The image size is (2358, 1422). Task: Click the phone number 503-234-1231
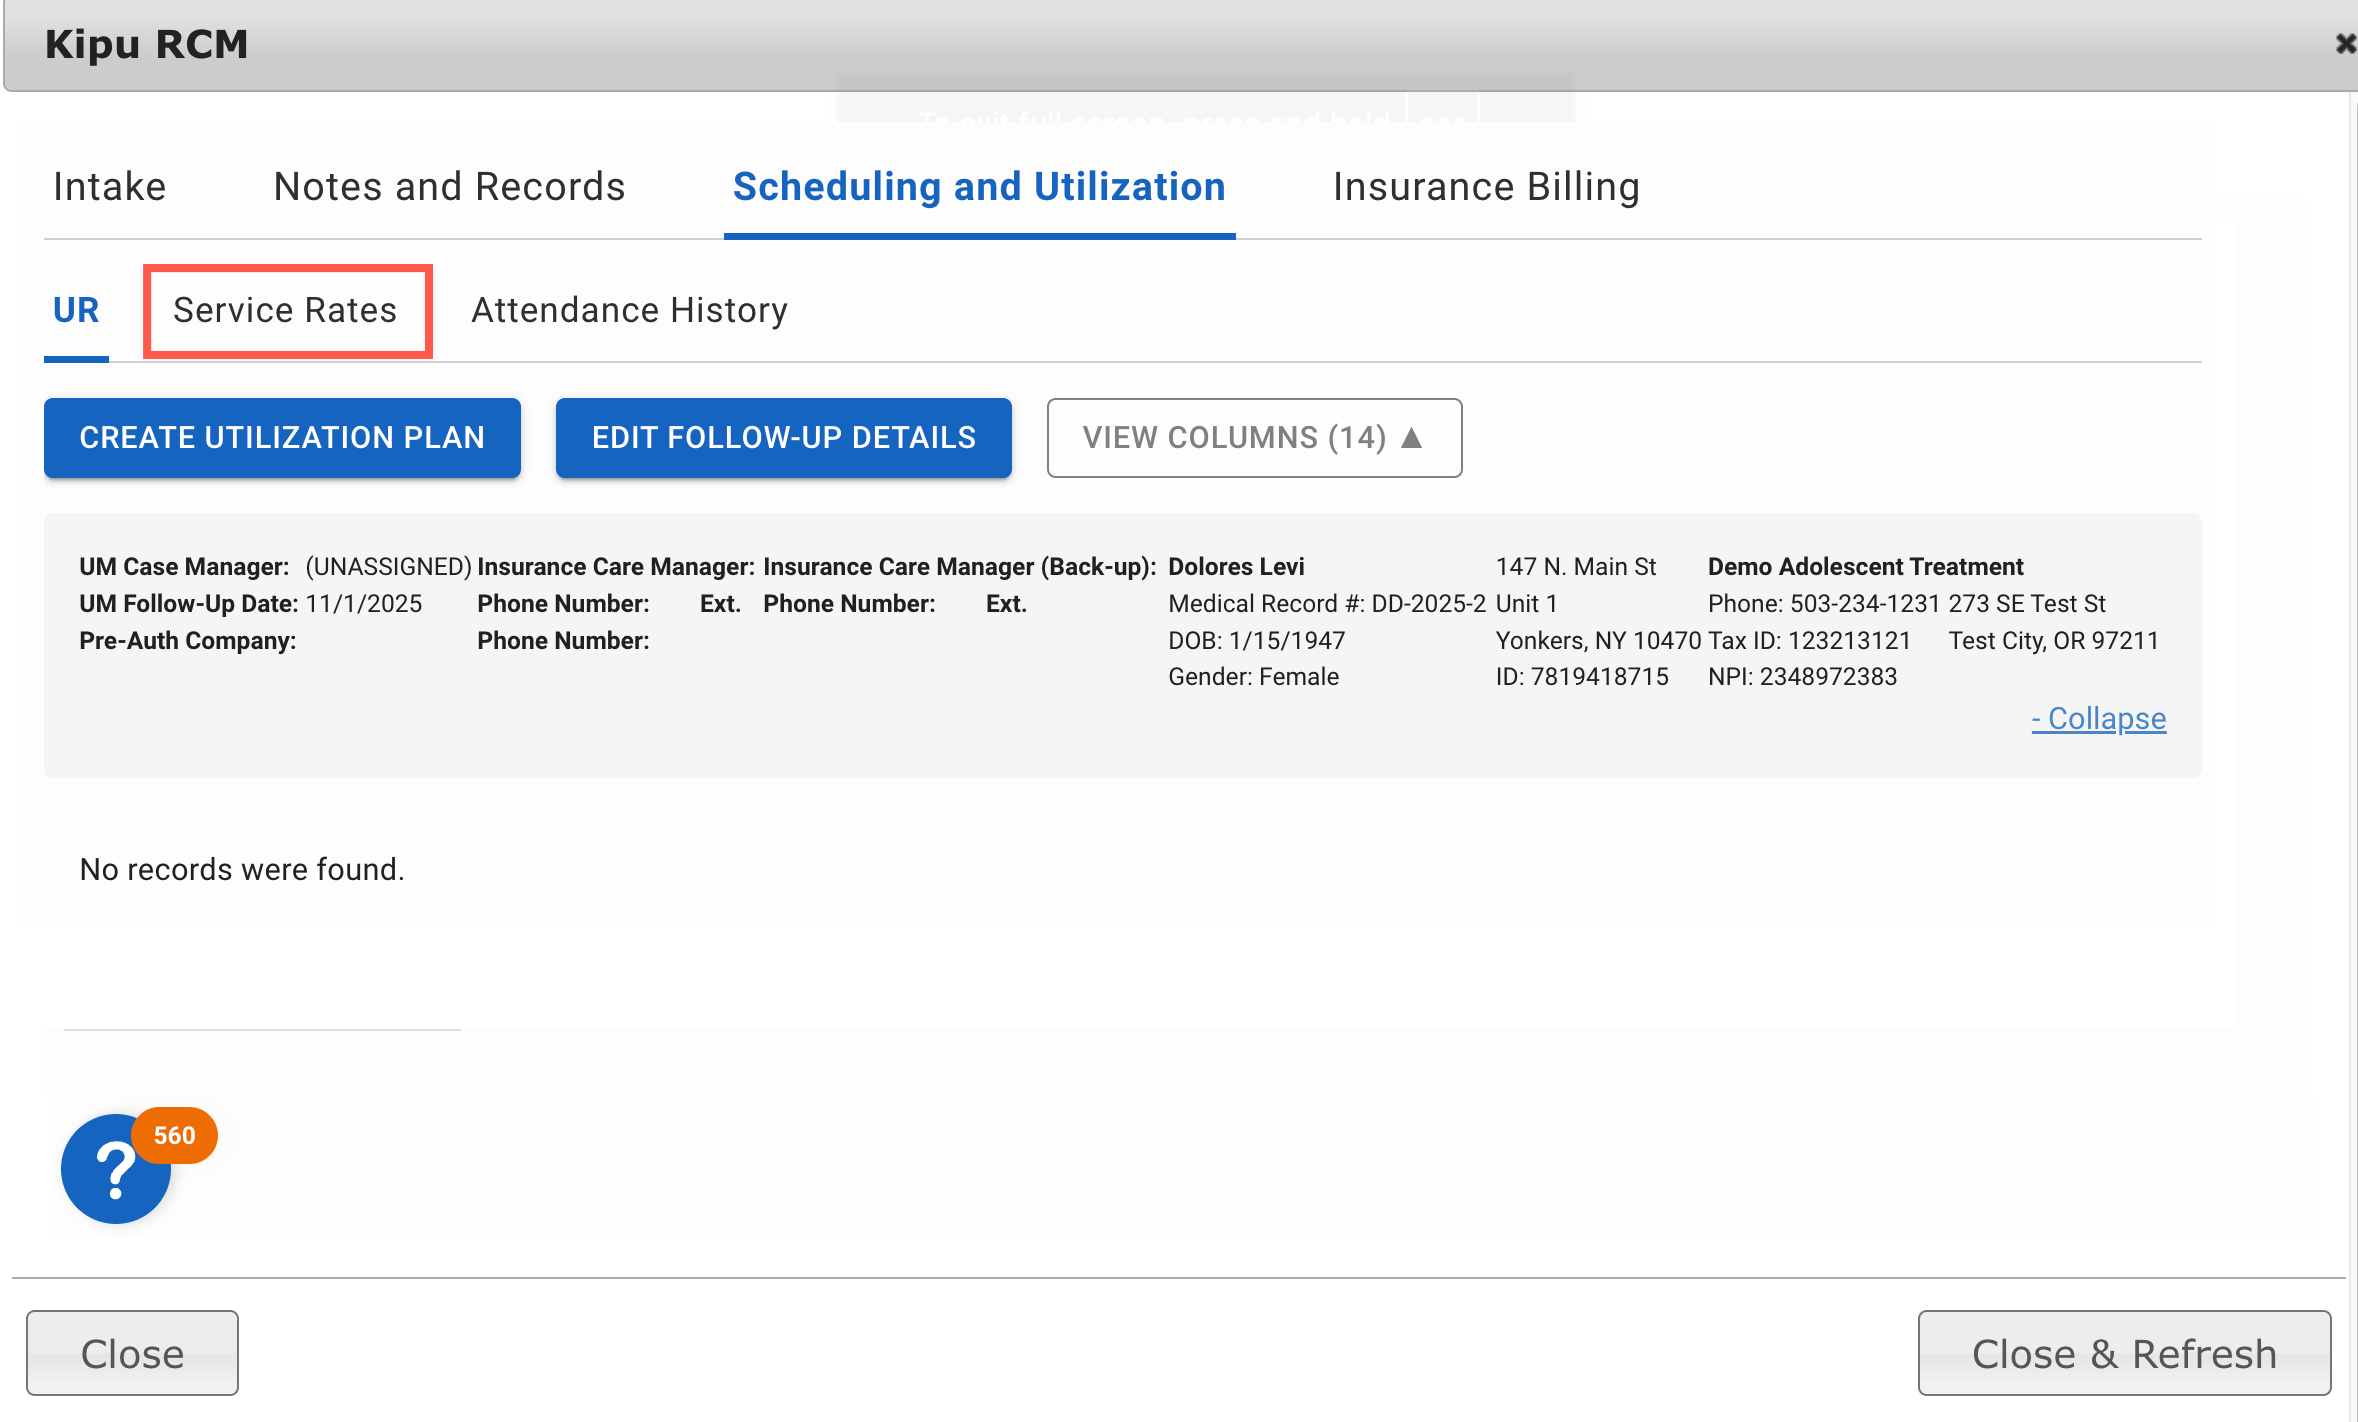click(x=1866, y=603)
